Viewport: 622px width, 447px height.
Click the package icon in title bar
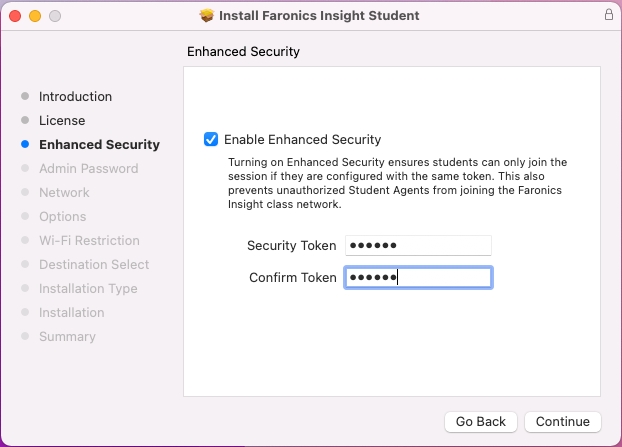pos(207,16)
